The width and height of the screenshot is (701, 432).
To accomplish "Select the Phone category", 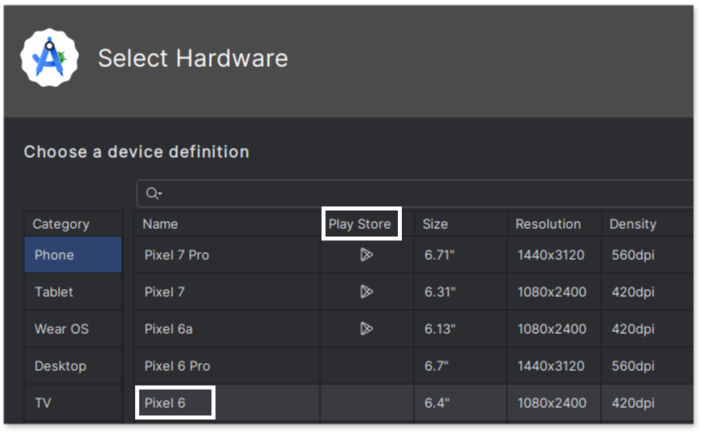I will pos(54,255).
